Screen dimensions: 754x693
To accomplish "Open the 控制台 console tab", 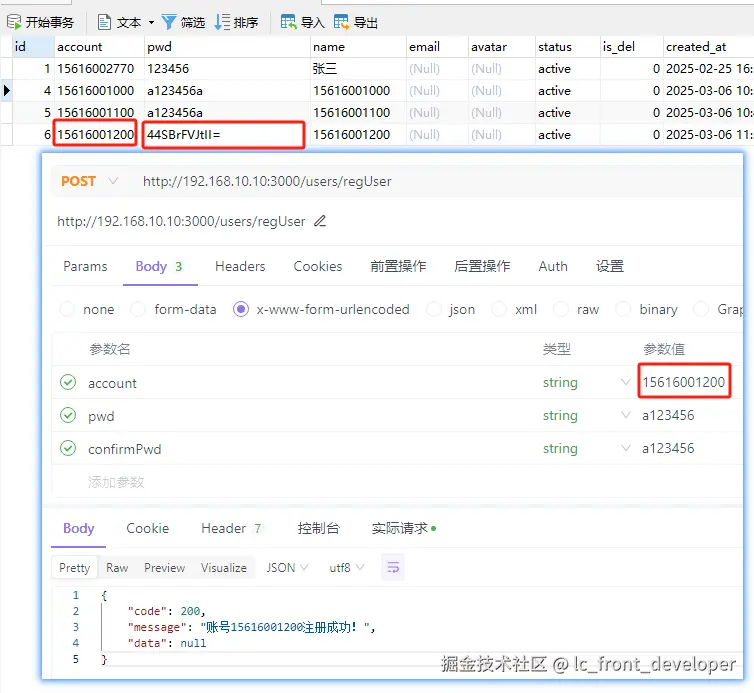I will pyautogui.click(x=318, y=529).
